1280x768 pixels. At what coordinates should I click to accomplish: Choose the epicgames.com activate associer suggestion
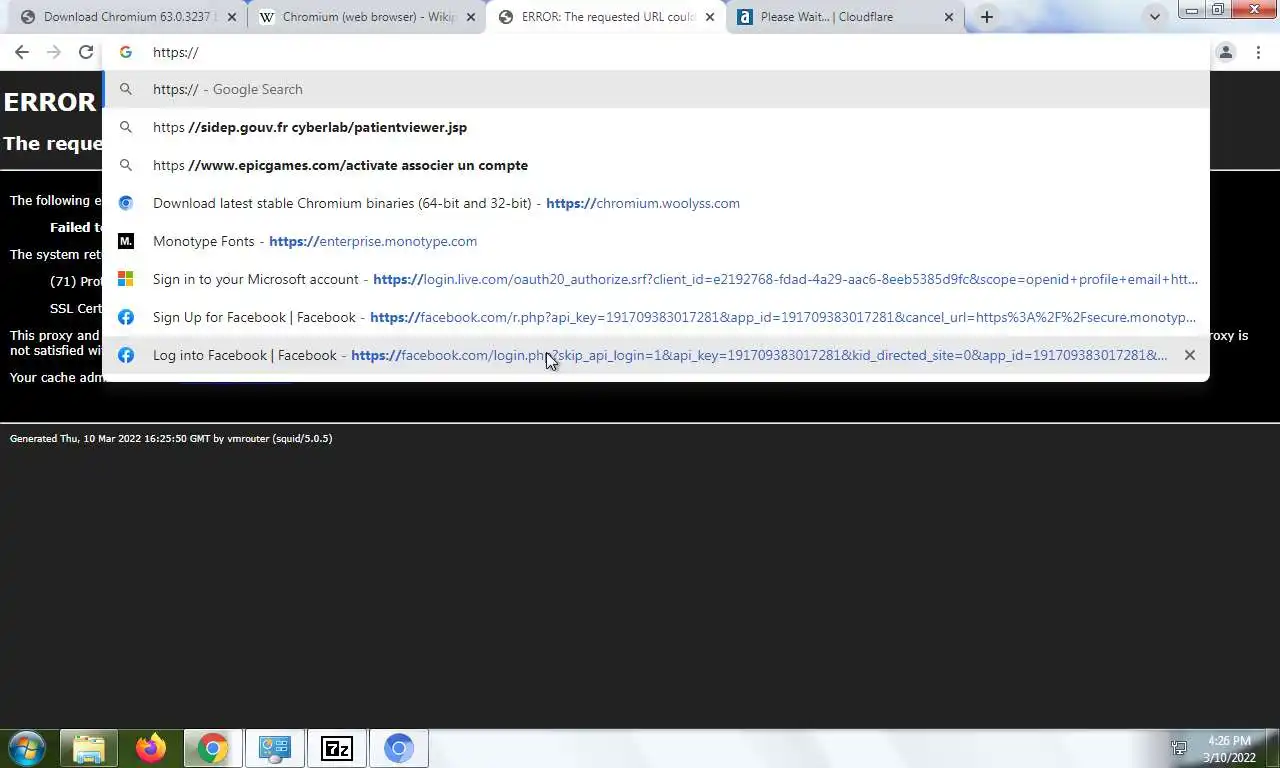(x=656, y=165)
